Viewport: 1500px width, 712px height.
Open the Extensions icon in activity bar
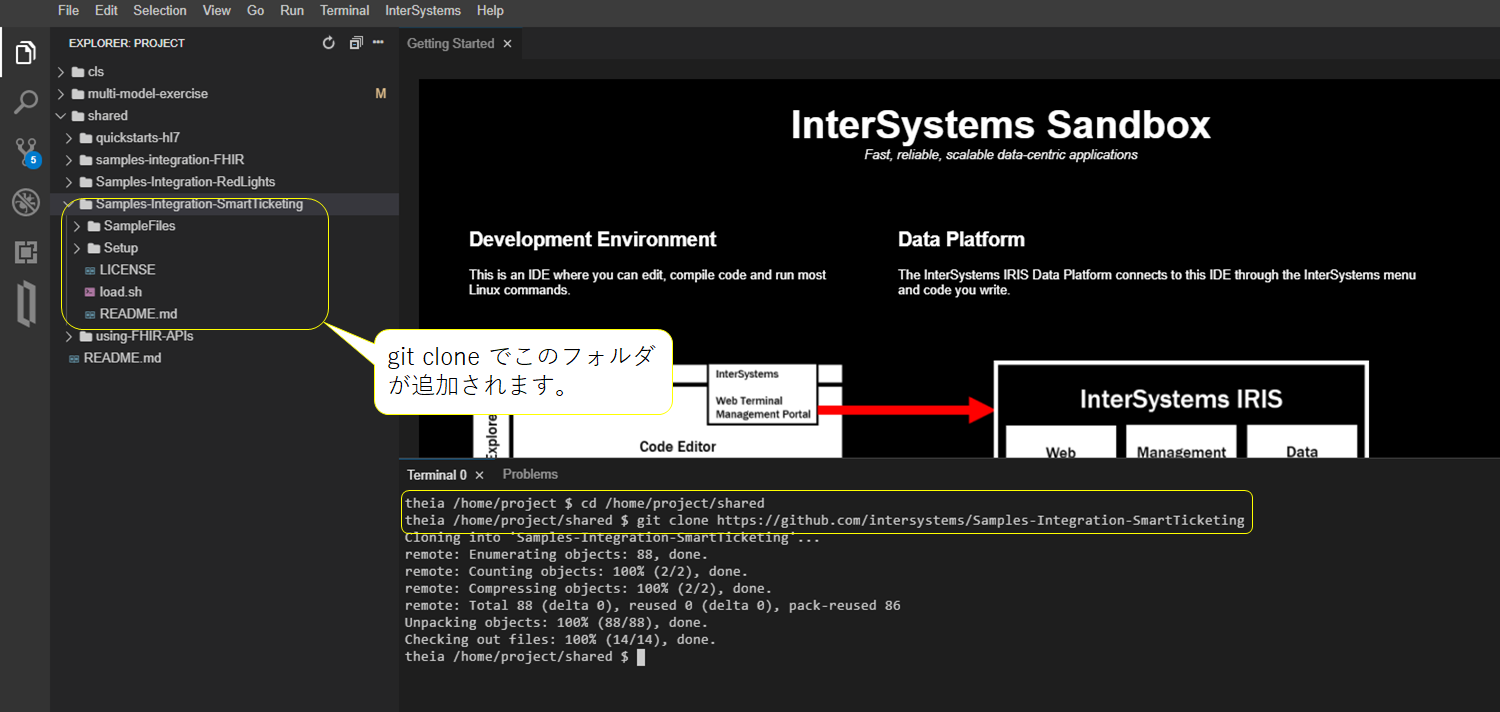pyautogui.click(x=25, y=252)
